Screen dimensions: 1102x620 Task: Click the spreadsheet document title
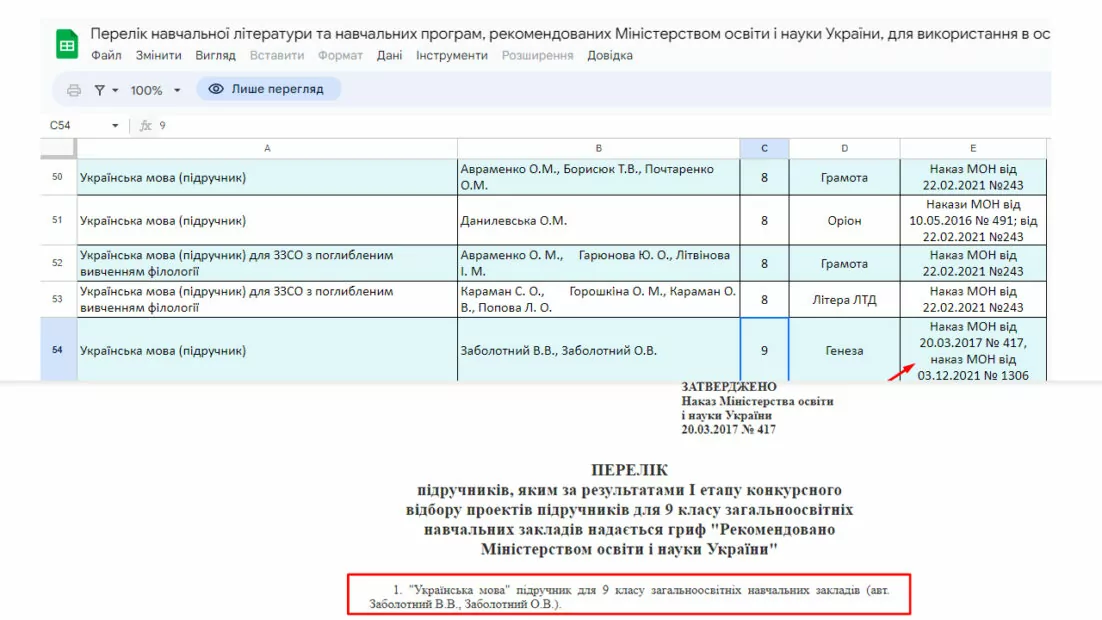click(x=570, y=33)
